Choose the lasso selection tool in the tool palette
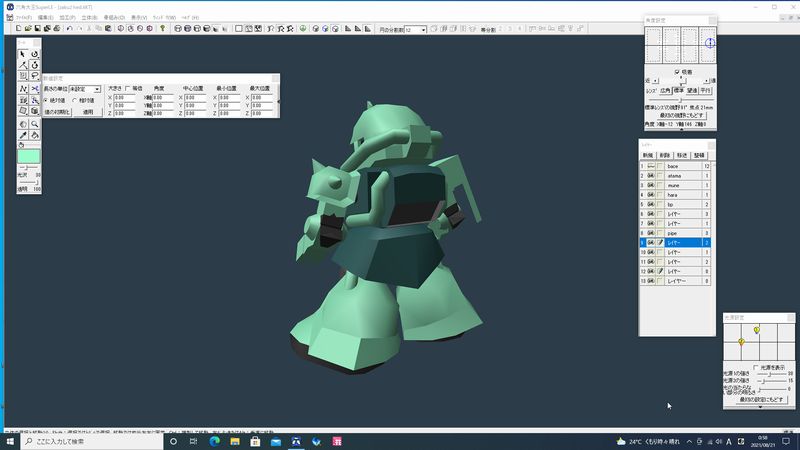The height and width of the screenshot is (450, 800). coord(34,76)
